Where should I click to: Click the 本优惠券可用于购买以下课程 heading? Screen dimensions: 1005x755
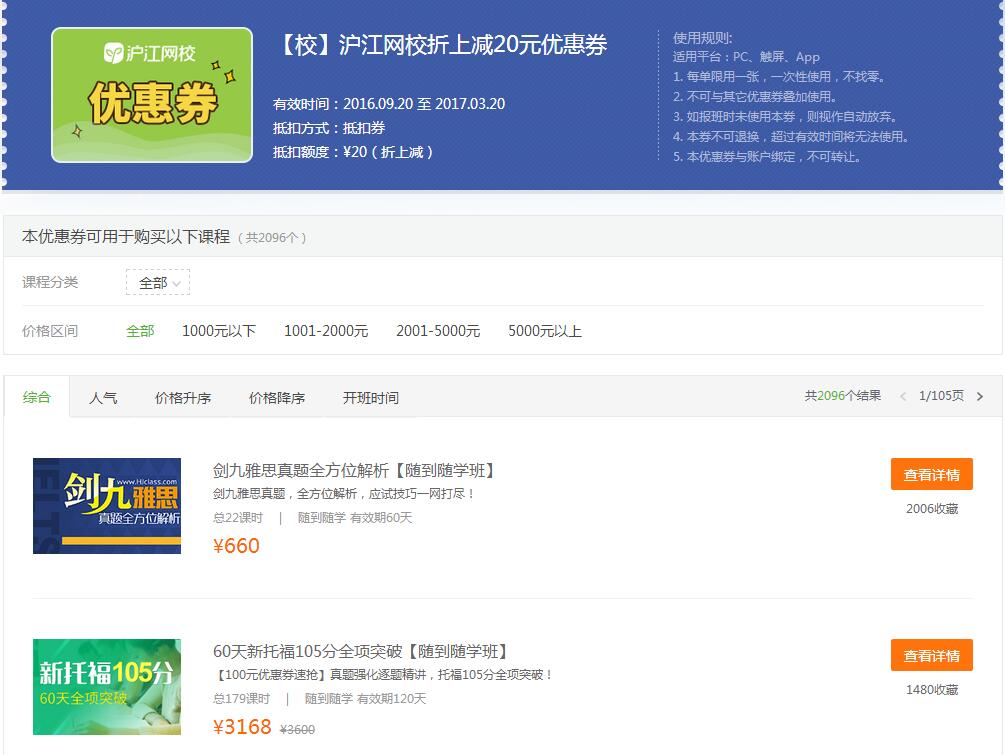(126, 236)
